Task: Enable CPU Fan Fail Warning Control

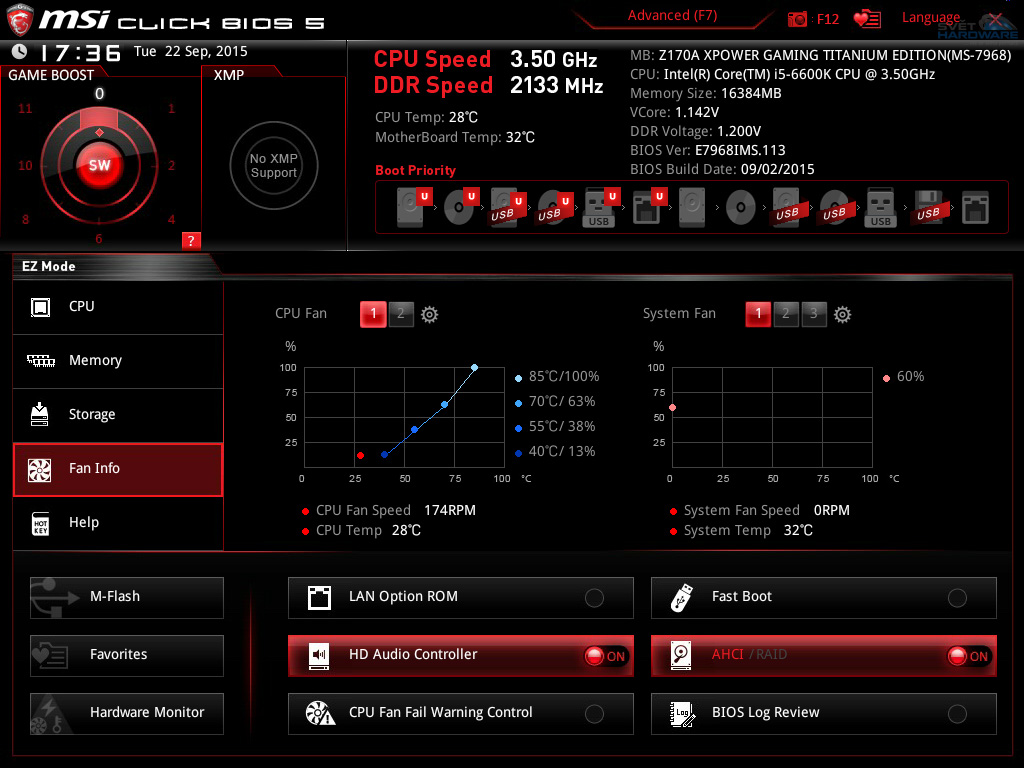Action: pos(594,714)
